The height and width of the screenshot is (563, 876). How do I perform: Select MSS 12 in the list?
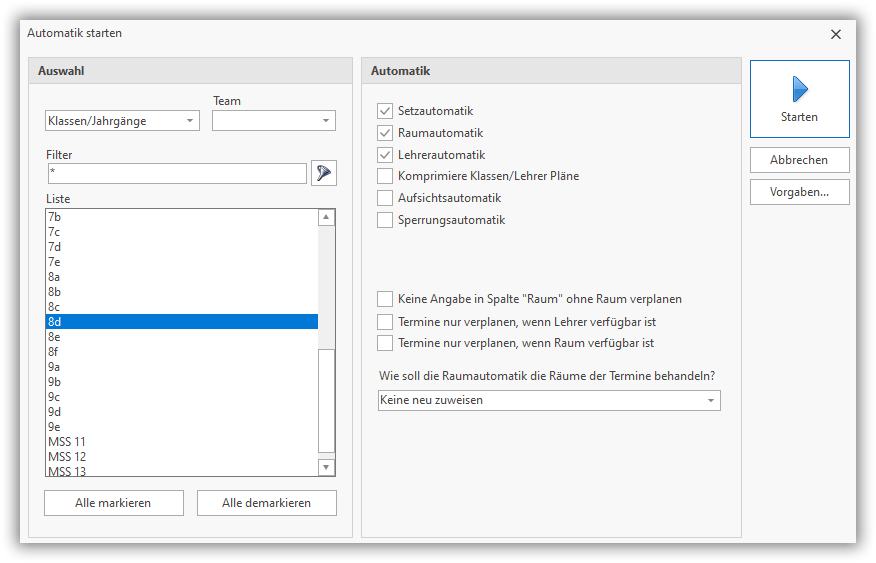(x=182, y=457)
